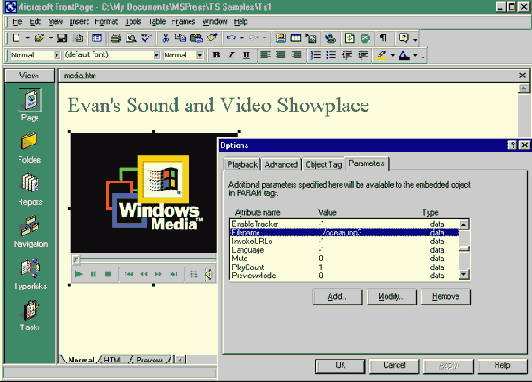This screenshot has width=532, height=382.
Task: Open the Tasks view icon
Action: pos(30,310)
